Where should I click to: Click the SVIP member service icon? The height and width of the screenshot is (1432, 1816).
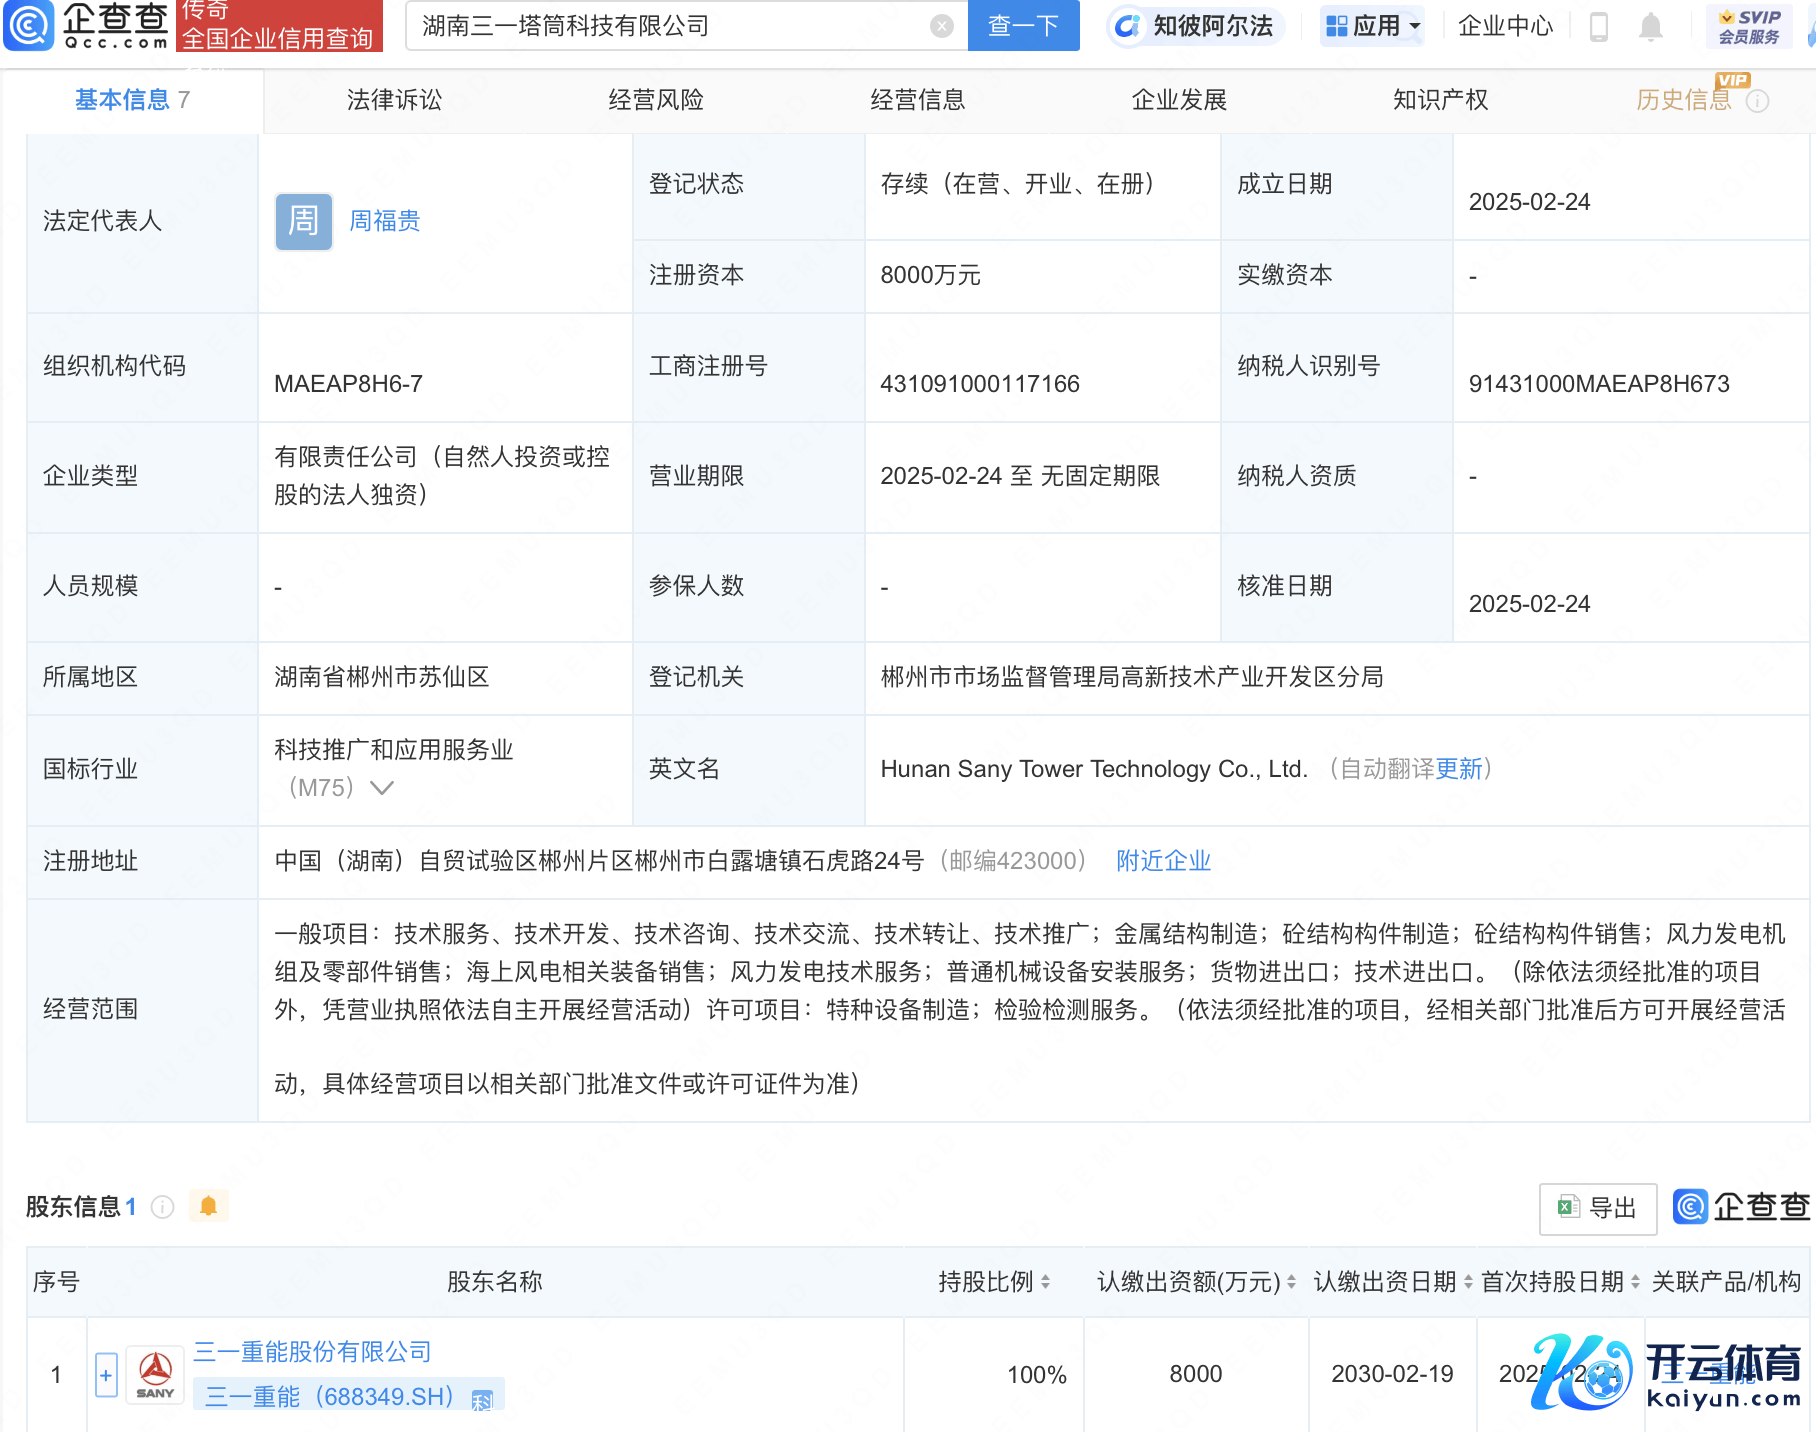point(1748,26)
